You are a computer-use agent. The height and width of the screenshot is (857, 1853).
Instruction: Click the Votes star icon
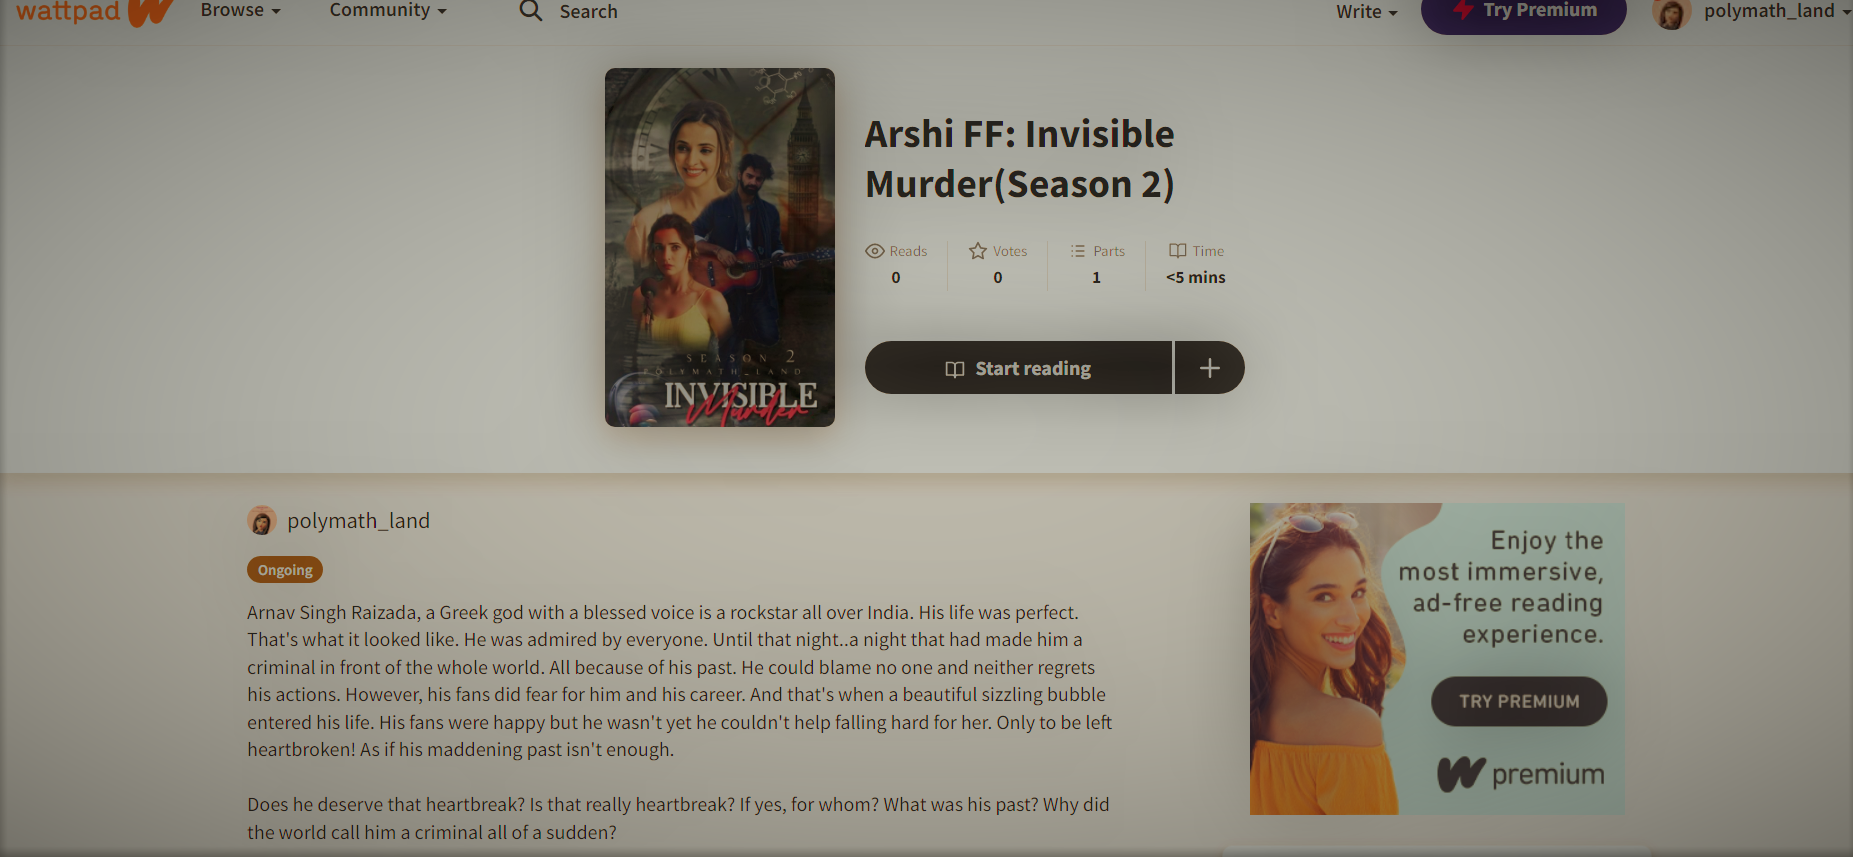coord(978,251)
